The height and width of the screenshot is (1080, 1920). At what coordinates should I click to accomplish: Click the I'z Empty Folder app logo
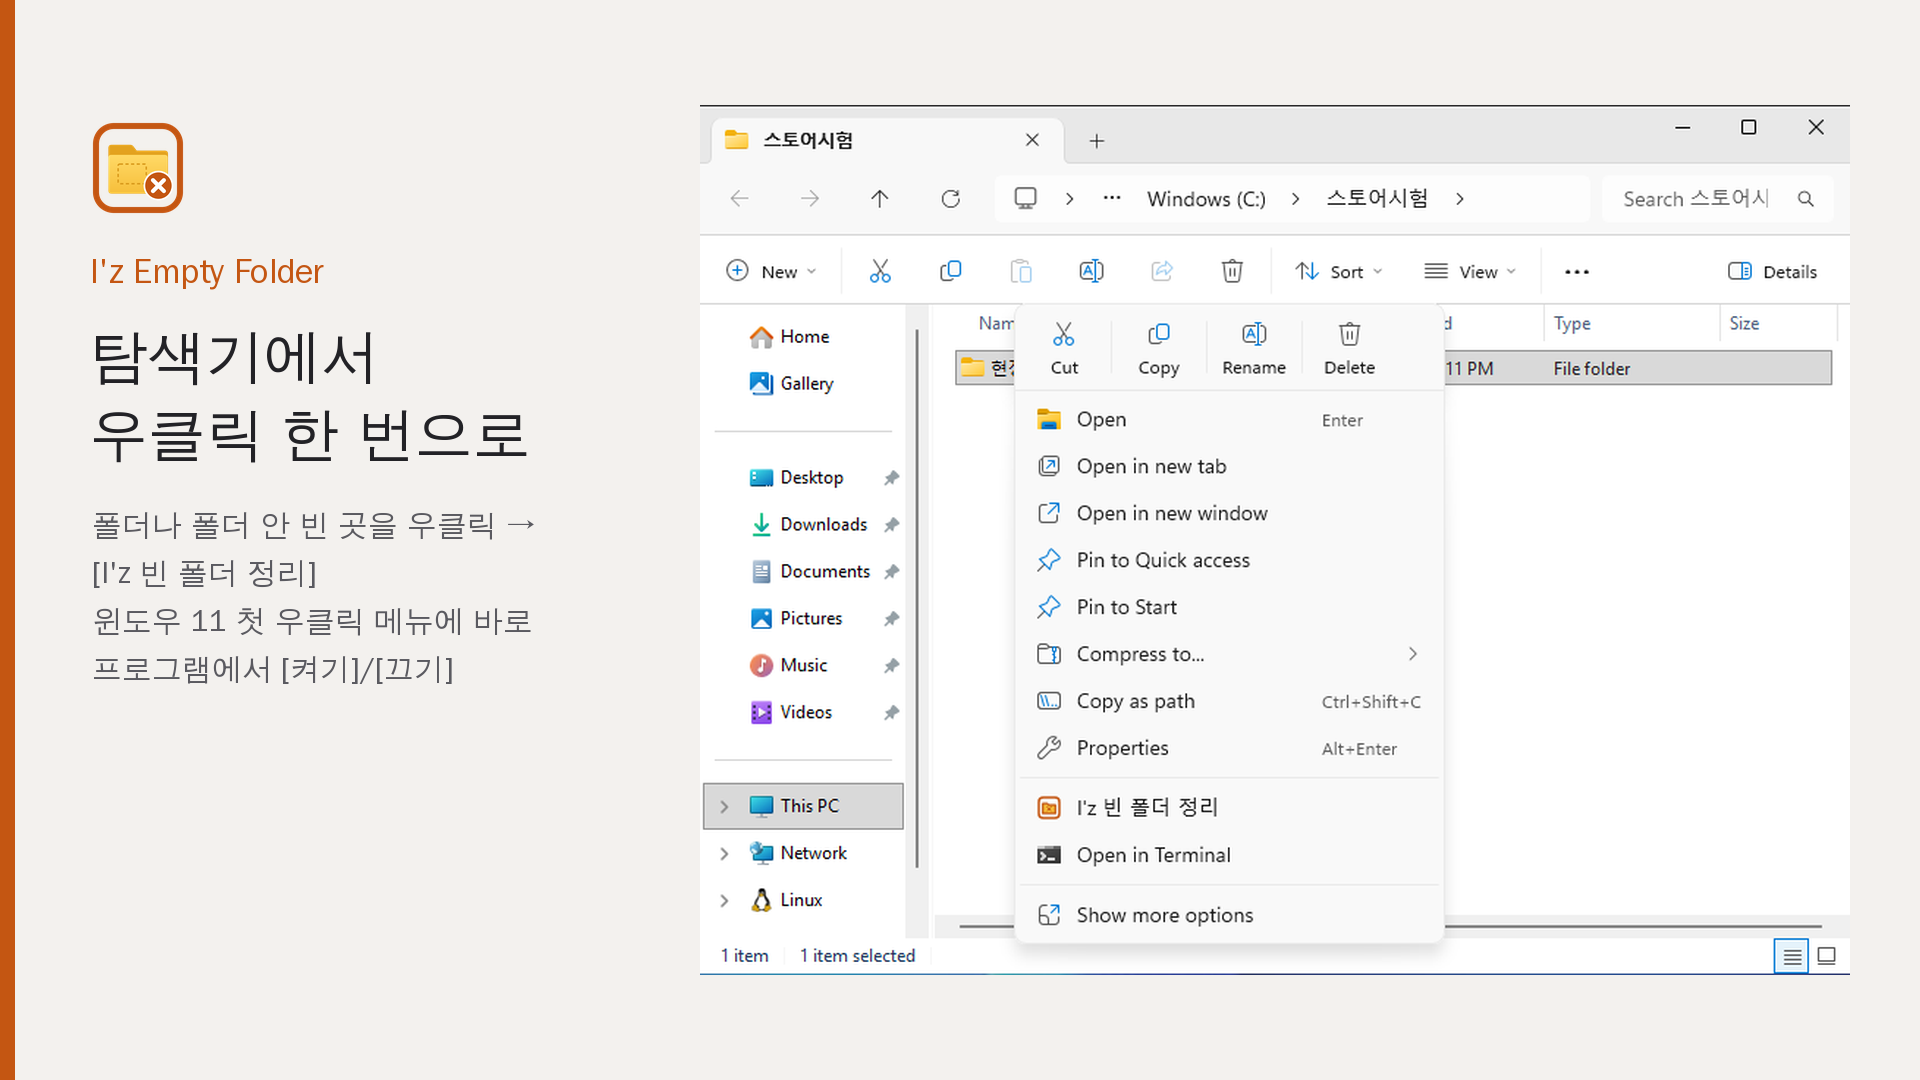point(138,168)
